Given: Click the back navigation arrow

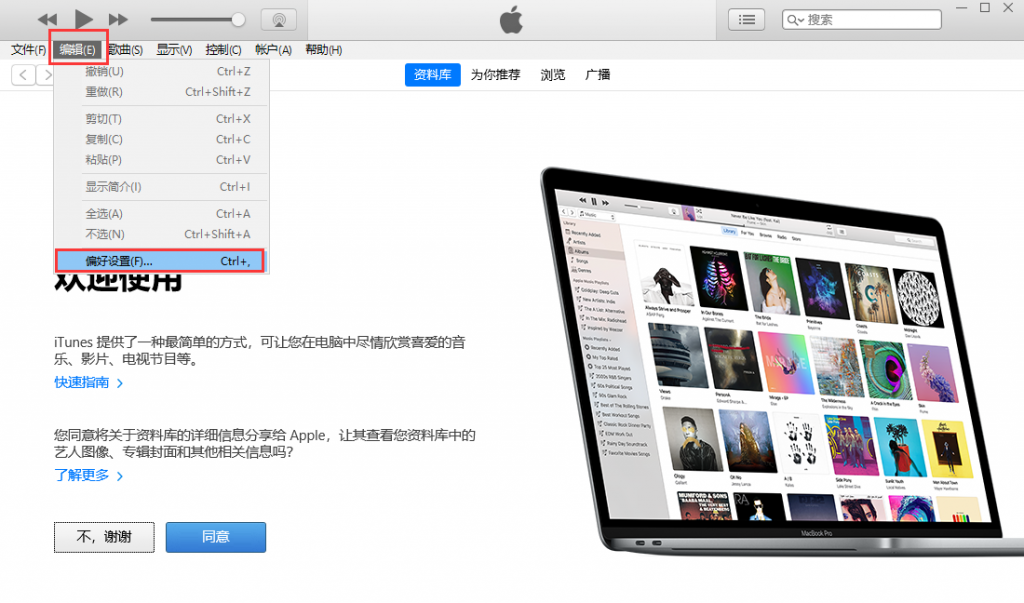Looking at the screenshot, I should point(24,74).
